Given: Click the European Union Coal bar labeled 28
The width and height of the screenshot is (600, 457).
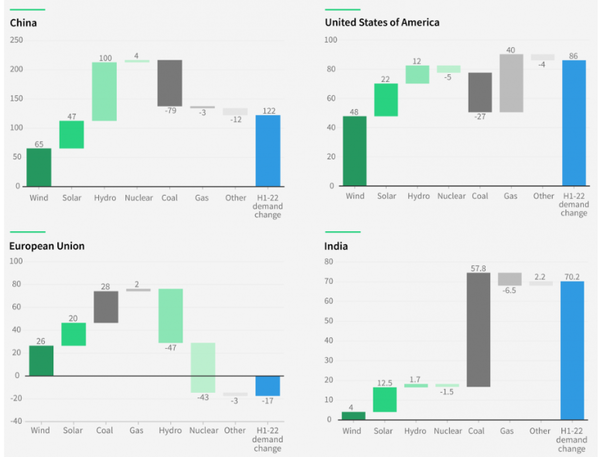Looking at the screenshot, I should (x=105, y=307).
